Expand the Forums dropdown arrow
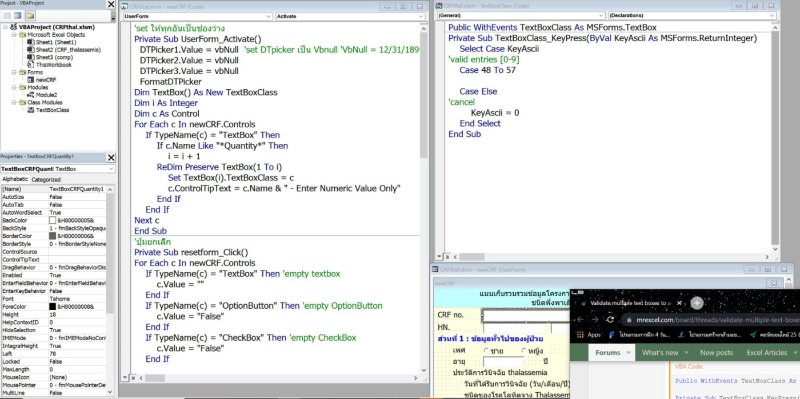This screenshot has height=399, width=800. [x=629, y=353]
